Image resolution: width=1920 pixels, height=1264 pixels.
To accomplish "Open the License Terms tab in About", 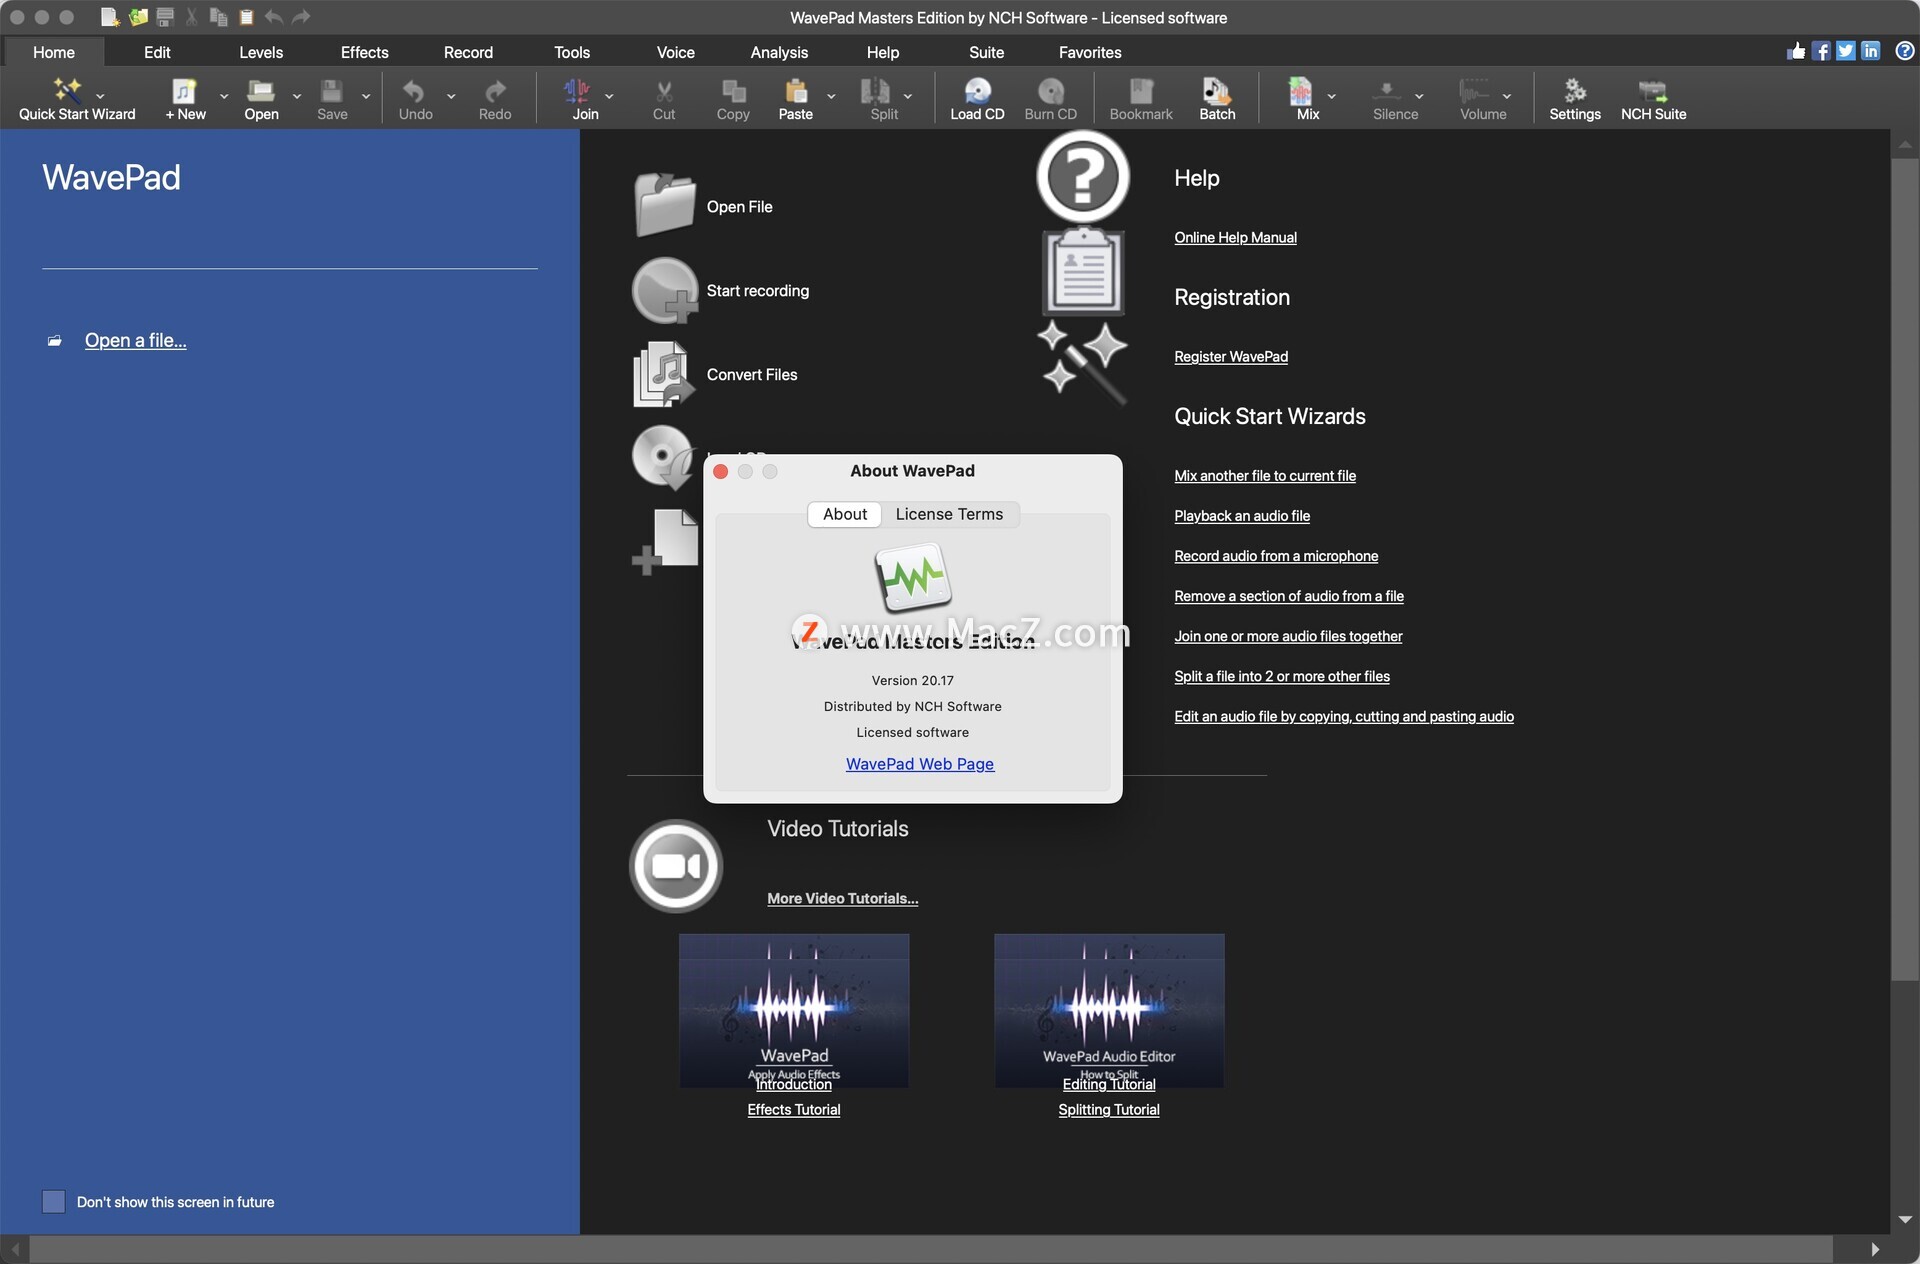I will 949,514.
